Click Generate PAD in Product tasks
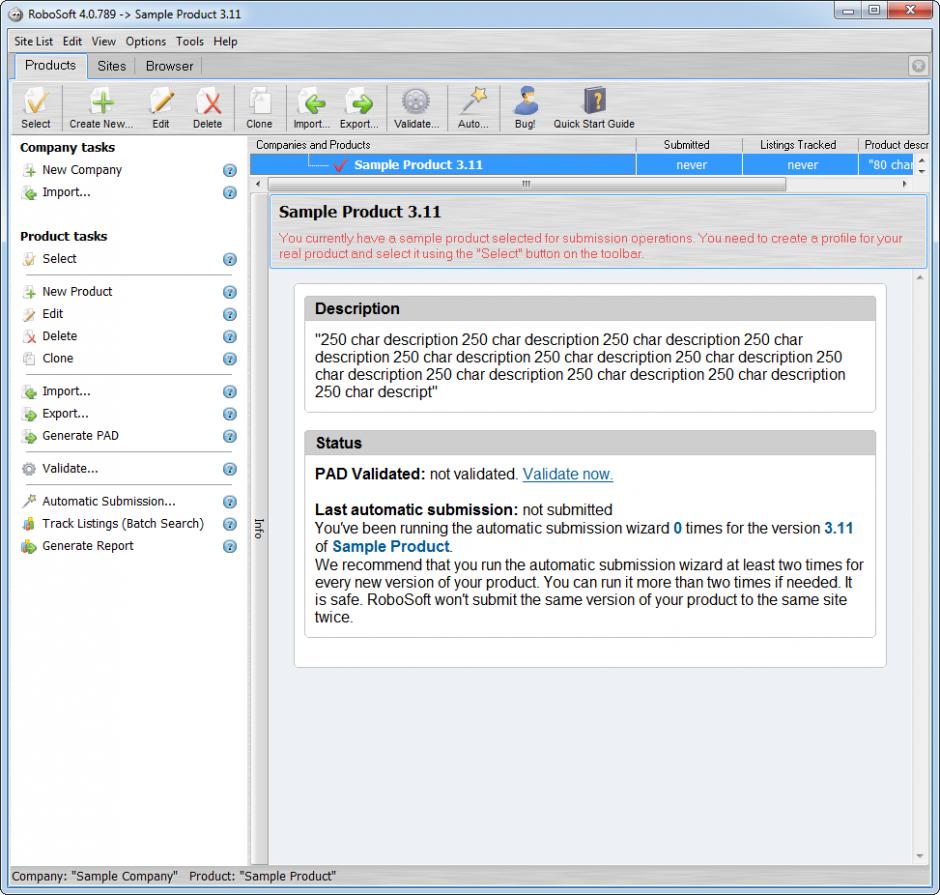This screenshot has width=940, height=895. 80,436
